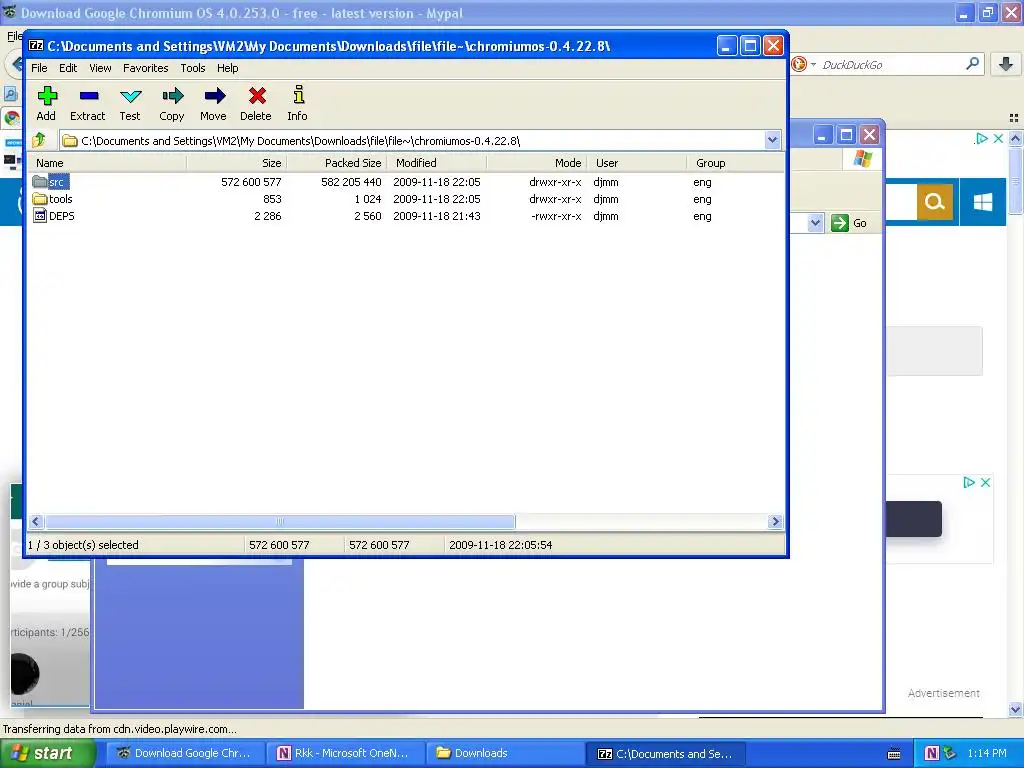1024x768 pixels.
Task: Select the Move toolbar icon
Action: click(x=214, y=103)
